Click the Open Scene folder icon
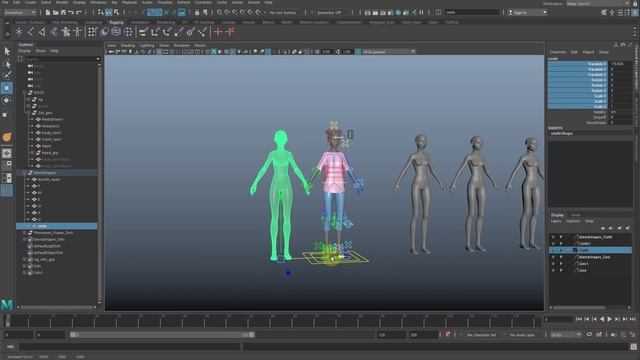The image size is (640, 360). (x=56, y=13)
